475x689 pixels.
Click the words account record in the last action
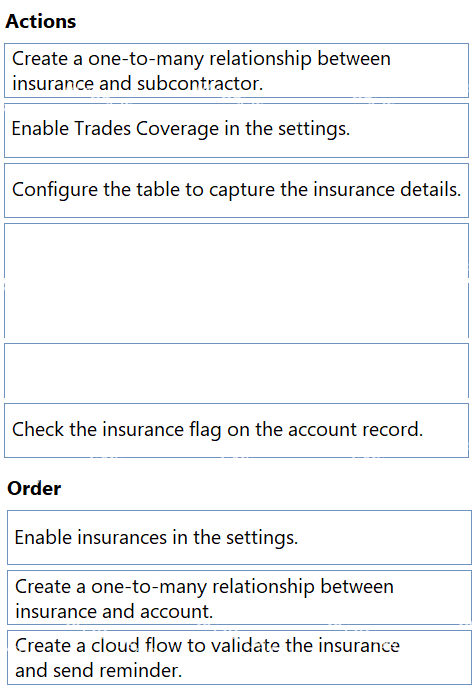click(355, 429)
